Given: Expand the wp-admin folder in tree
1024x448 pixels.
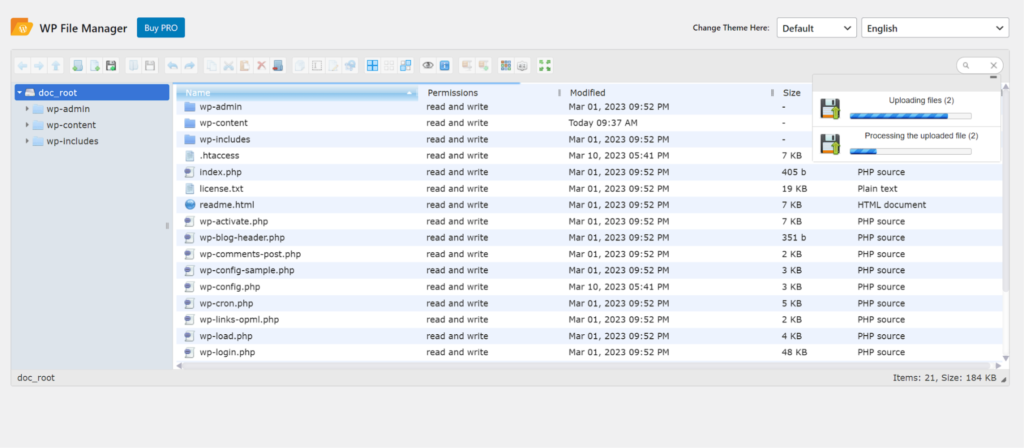Looking at the screenshot, I should 27,109.
